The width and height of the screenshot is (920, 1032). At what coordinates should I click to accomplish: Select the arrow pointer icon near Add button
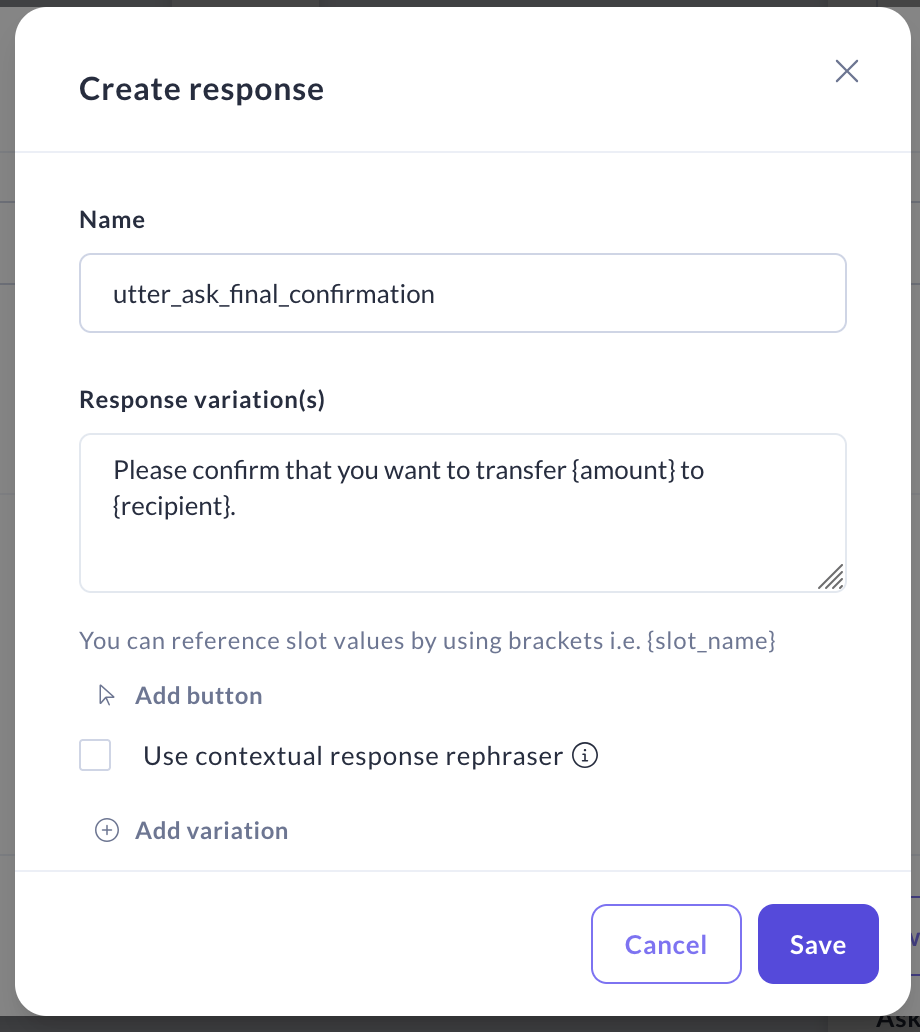[106, 695]
